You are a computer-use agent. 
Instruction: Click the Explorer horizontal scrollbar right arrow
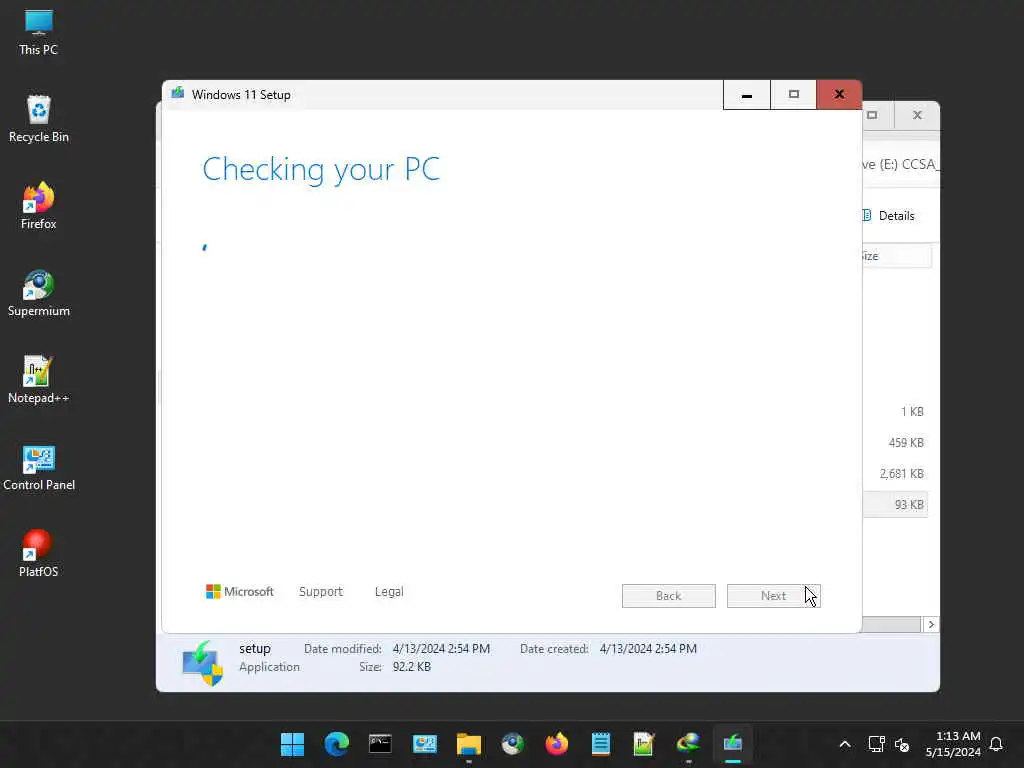click(x=931, y=624)
